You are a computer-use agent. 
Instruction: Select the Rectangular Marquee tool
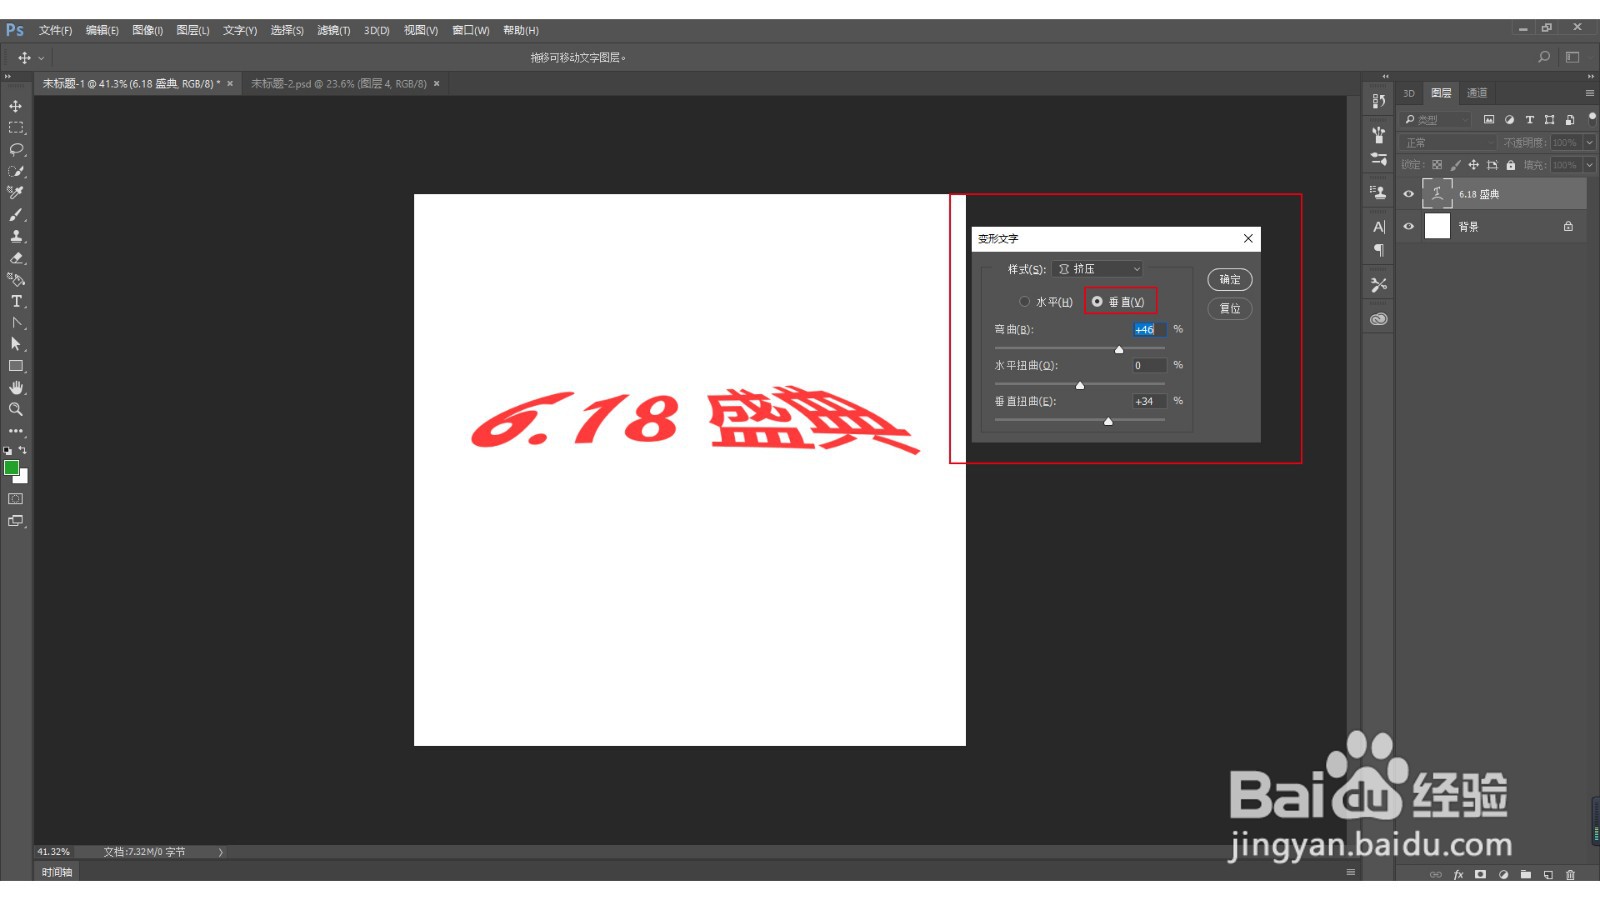click(x=16, y=128)
